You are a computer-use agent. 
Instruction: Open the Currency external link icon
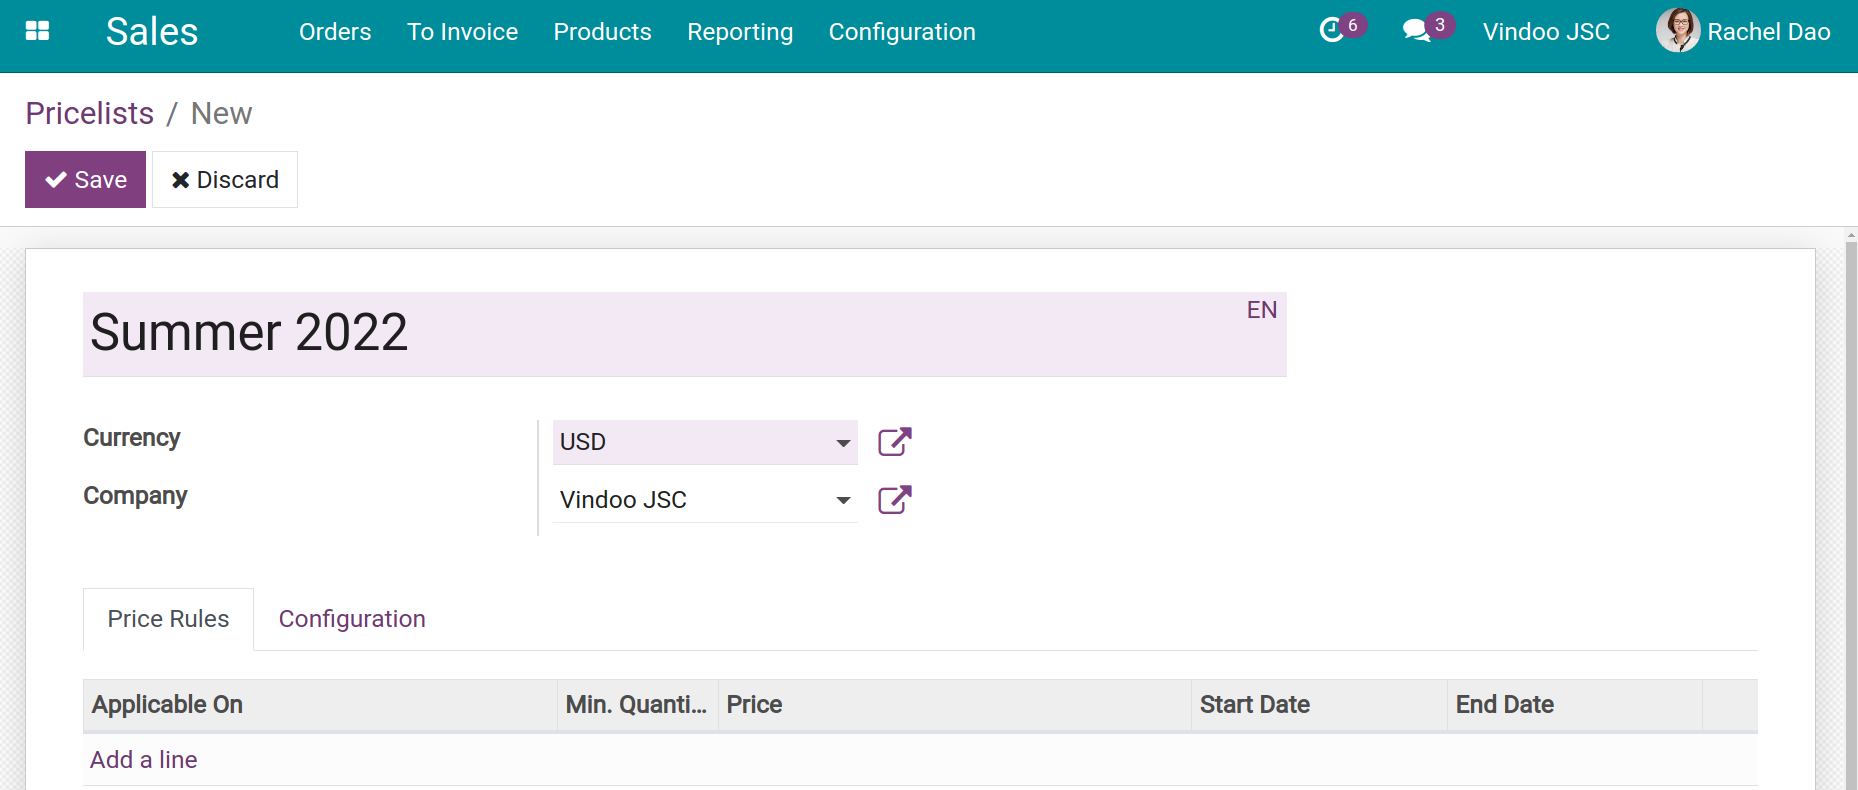[894, 442]
